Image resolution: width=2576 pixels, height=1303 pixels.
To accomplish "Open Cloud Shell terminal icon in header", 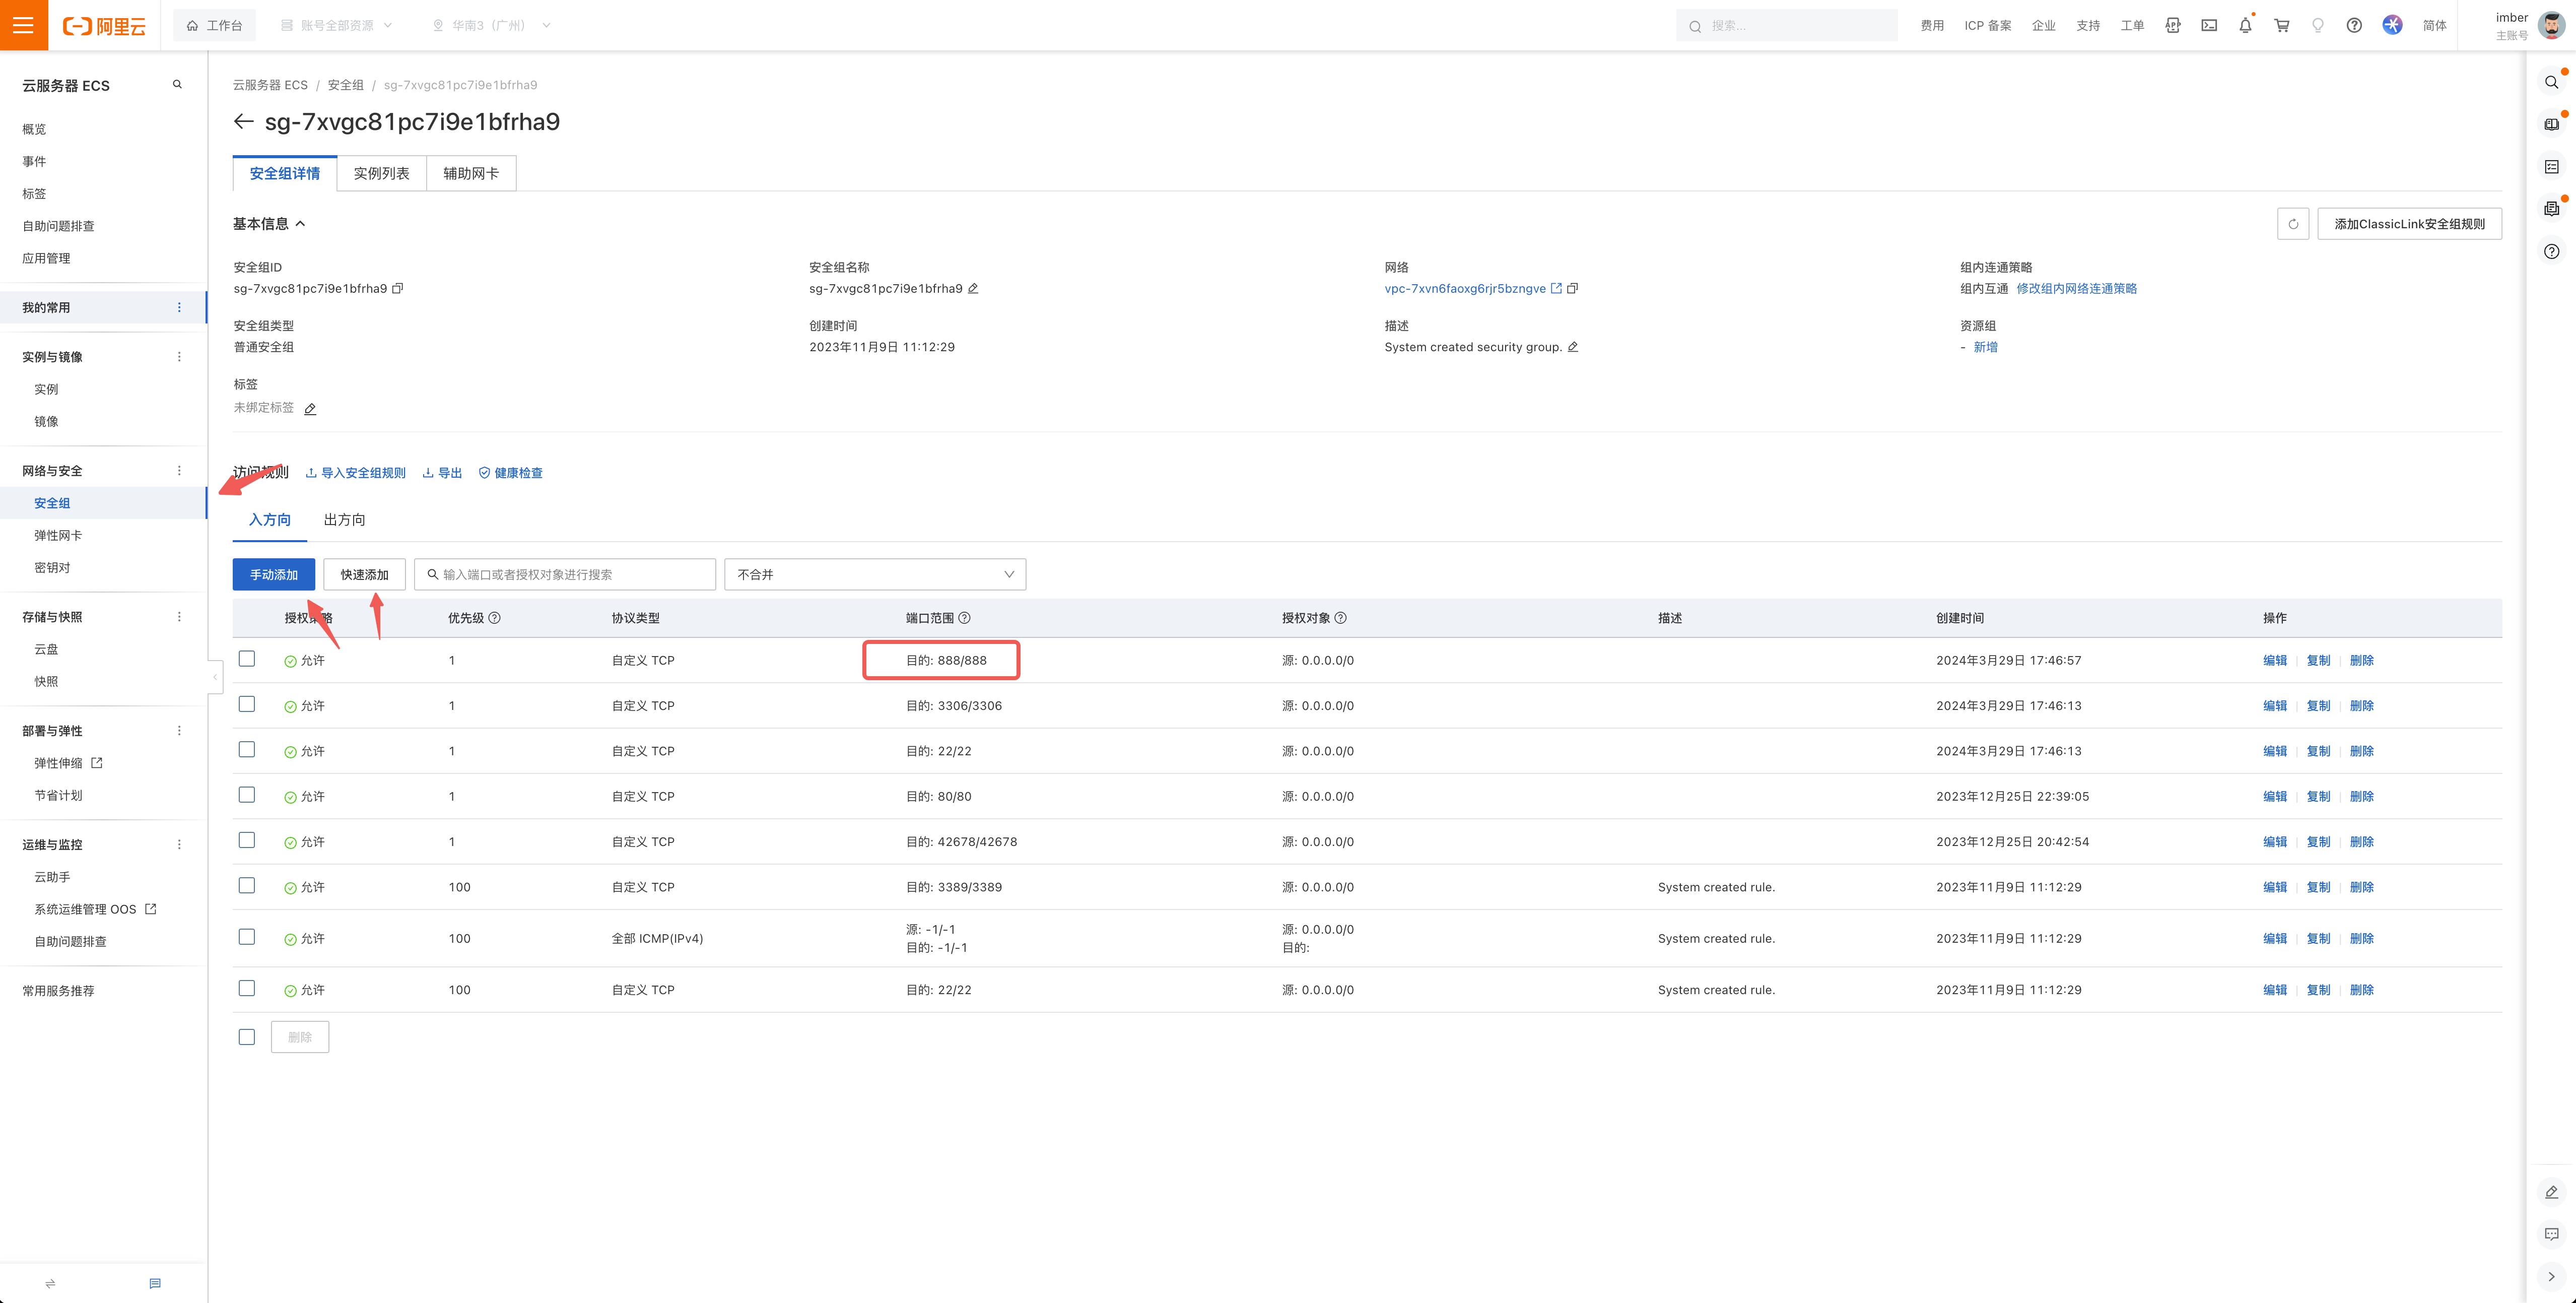I will click(2209, 26).
